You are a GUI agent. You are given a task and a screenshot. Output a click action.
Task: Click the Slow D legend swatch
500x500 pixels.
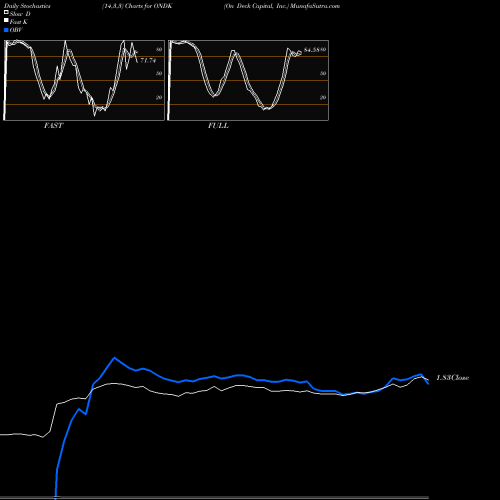(x=6, y=13)
